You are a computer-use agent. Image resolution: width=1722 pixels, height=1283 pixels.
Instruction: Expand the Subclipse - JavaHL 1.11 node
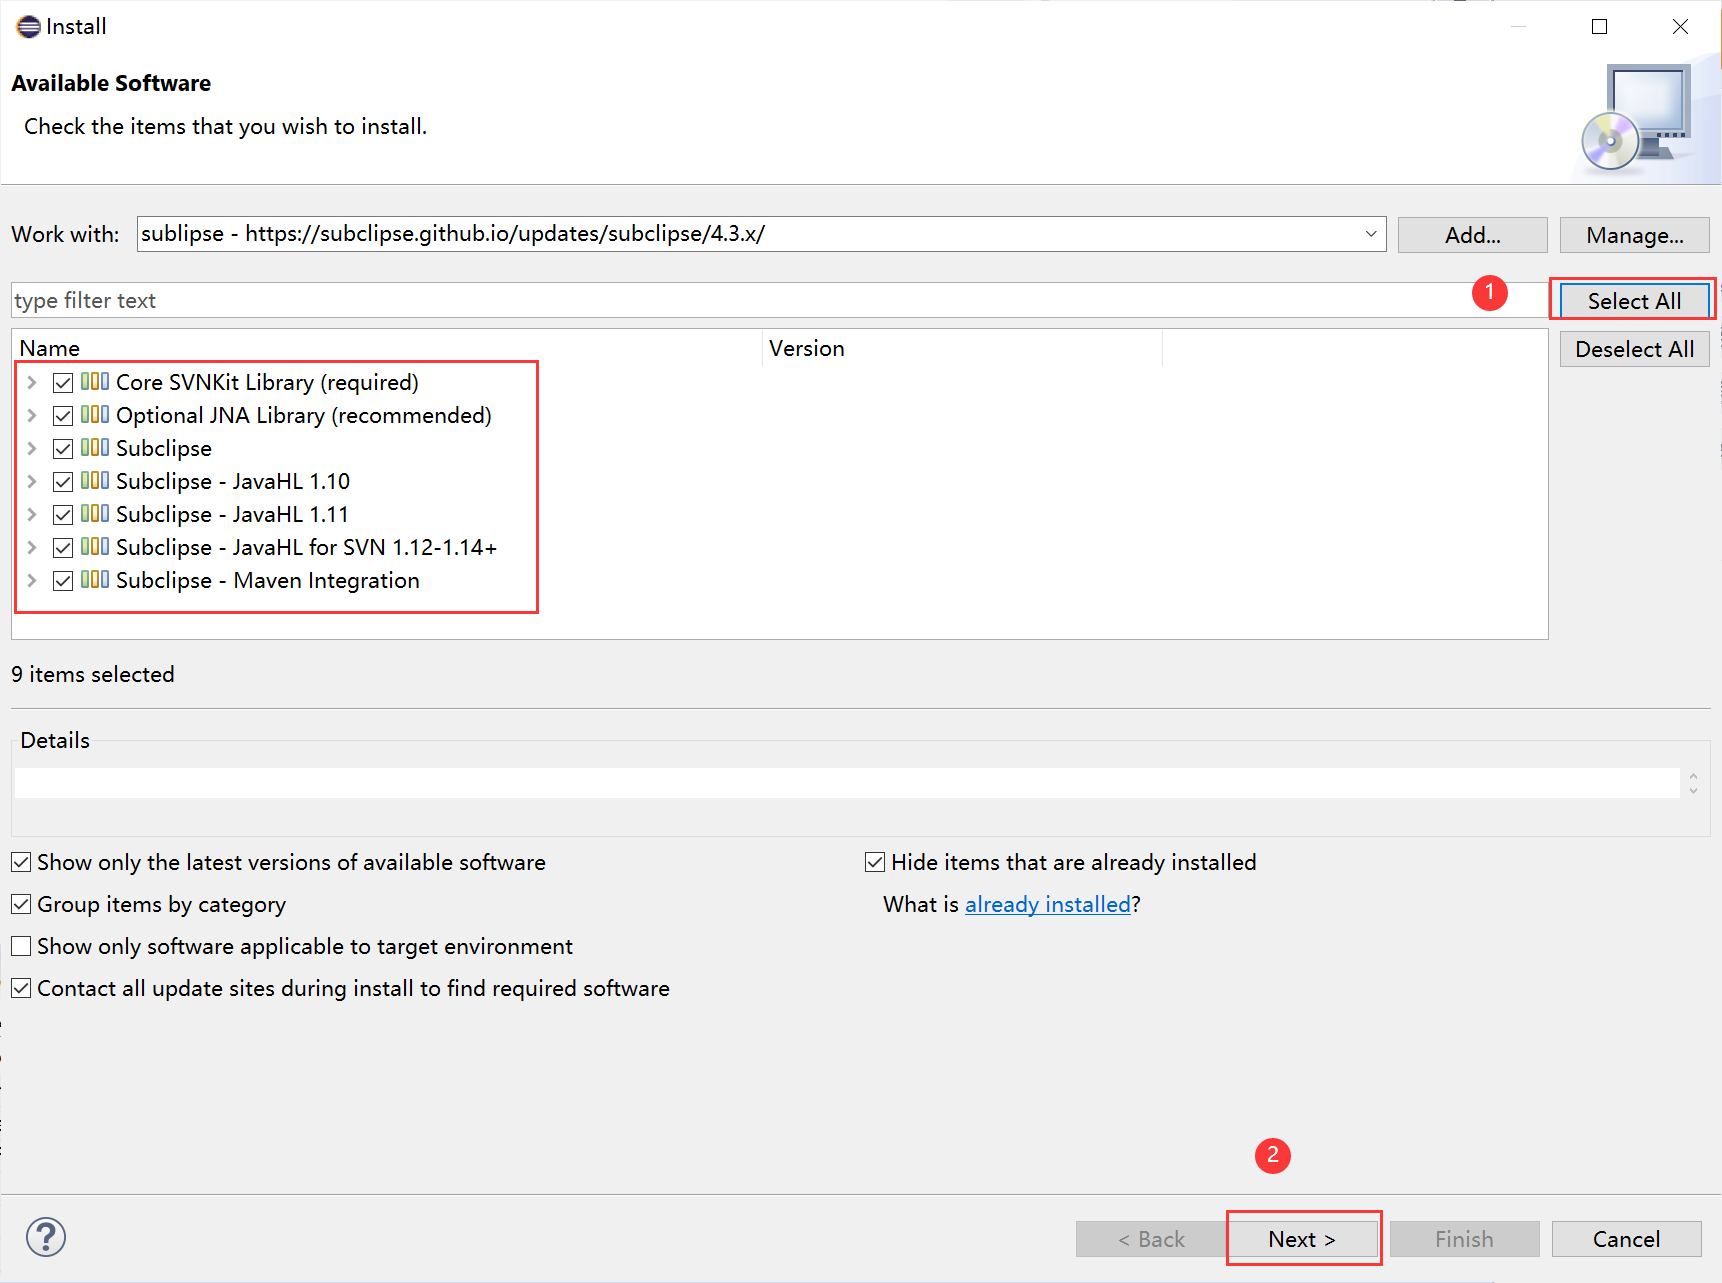(x=32, y=514)
